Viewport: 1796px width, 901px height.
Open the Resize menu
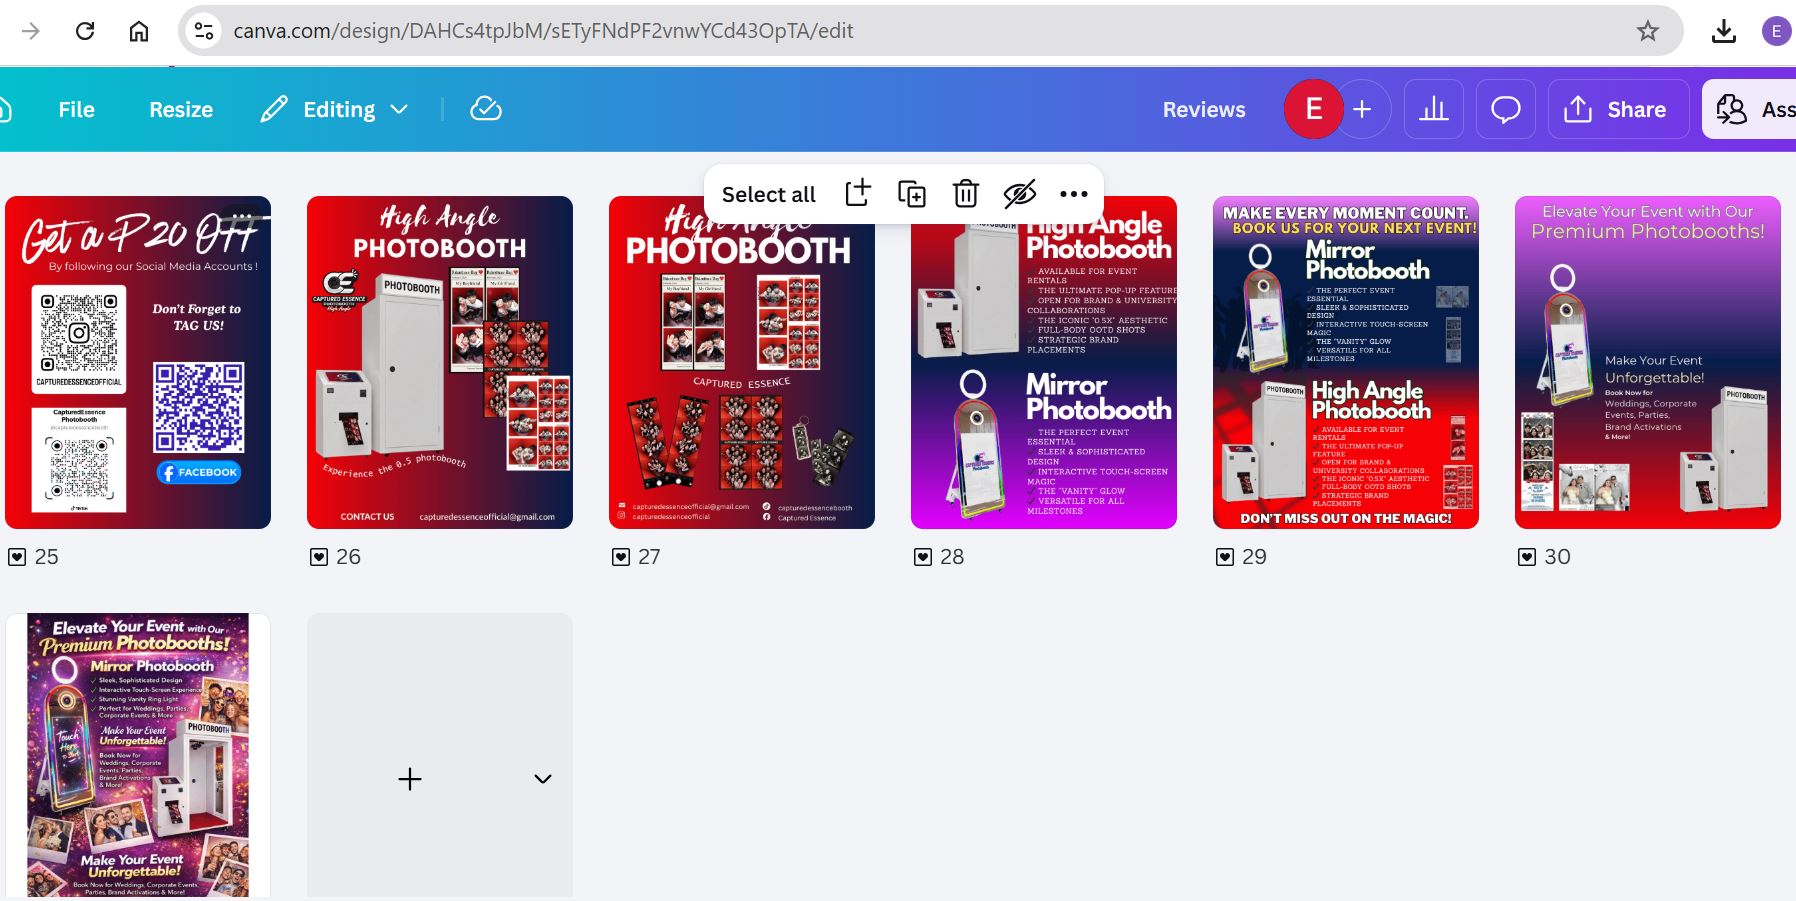[x=181, y=109]
